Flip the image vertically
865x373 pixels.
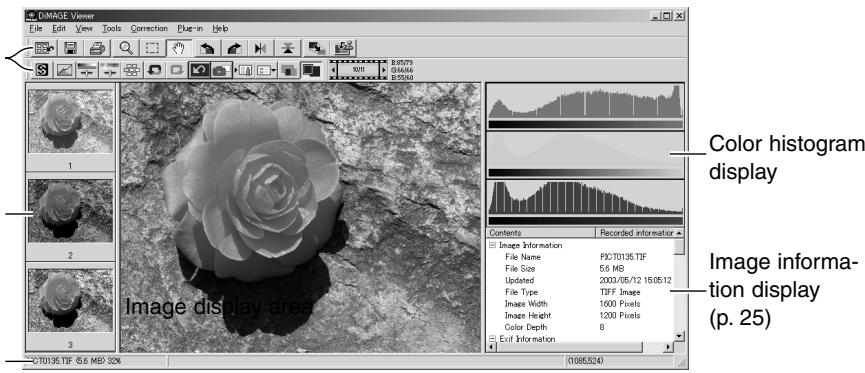coord(287,48)
